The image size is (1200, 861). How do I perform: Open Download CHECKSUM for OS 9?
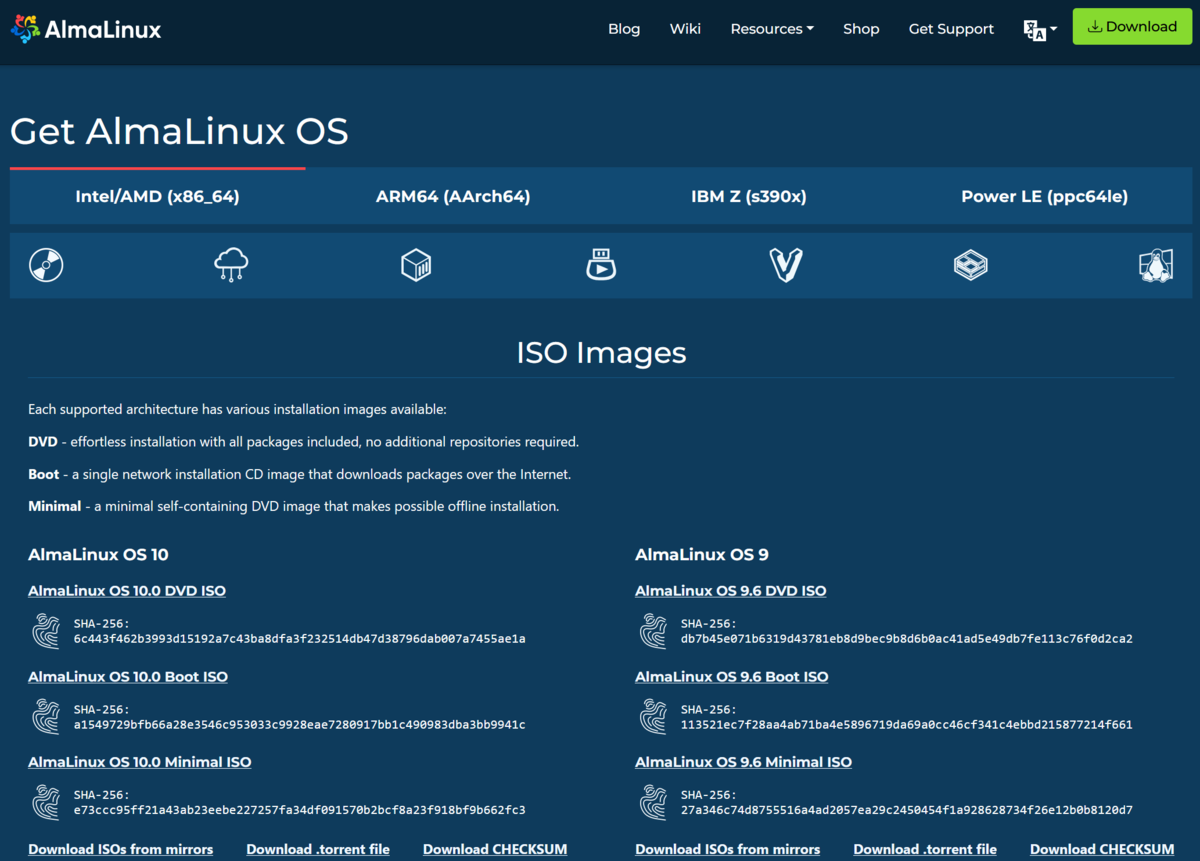tap(1102, 849)
